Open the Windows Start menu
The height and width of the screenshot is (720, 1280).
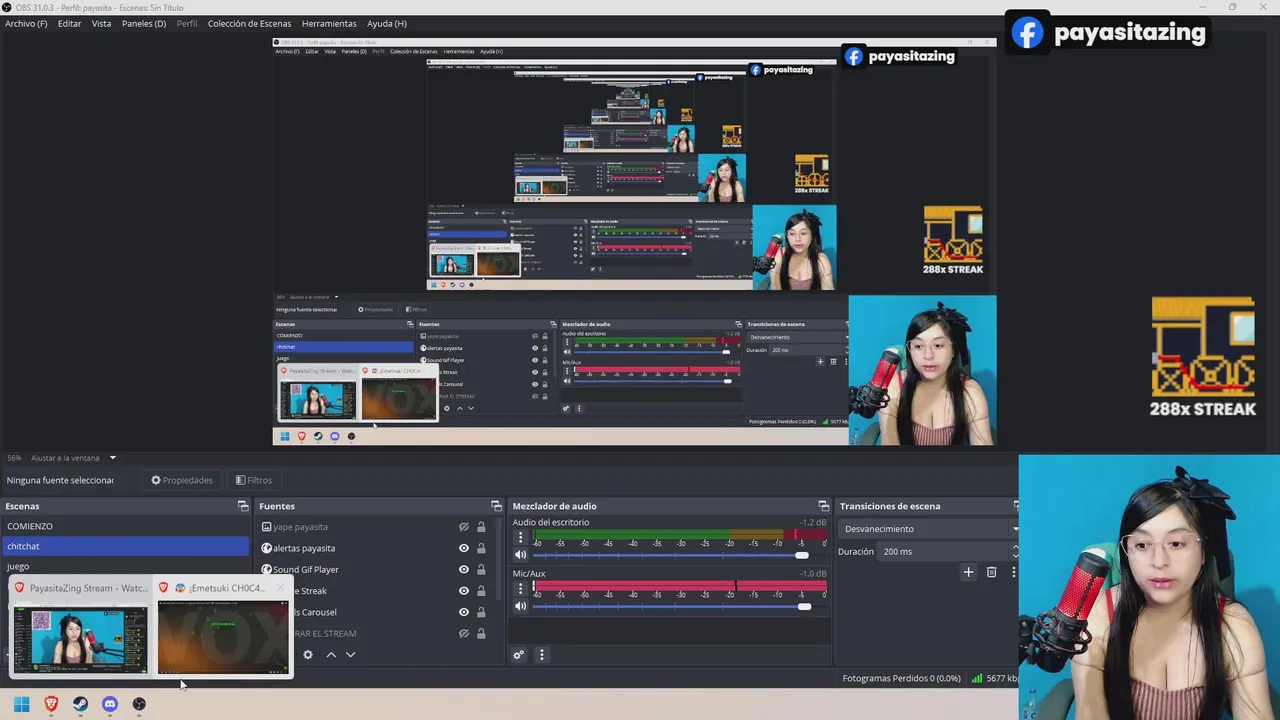[22, 704]
